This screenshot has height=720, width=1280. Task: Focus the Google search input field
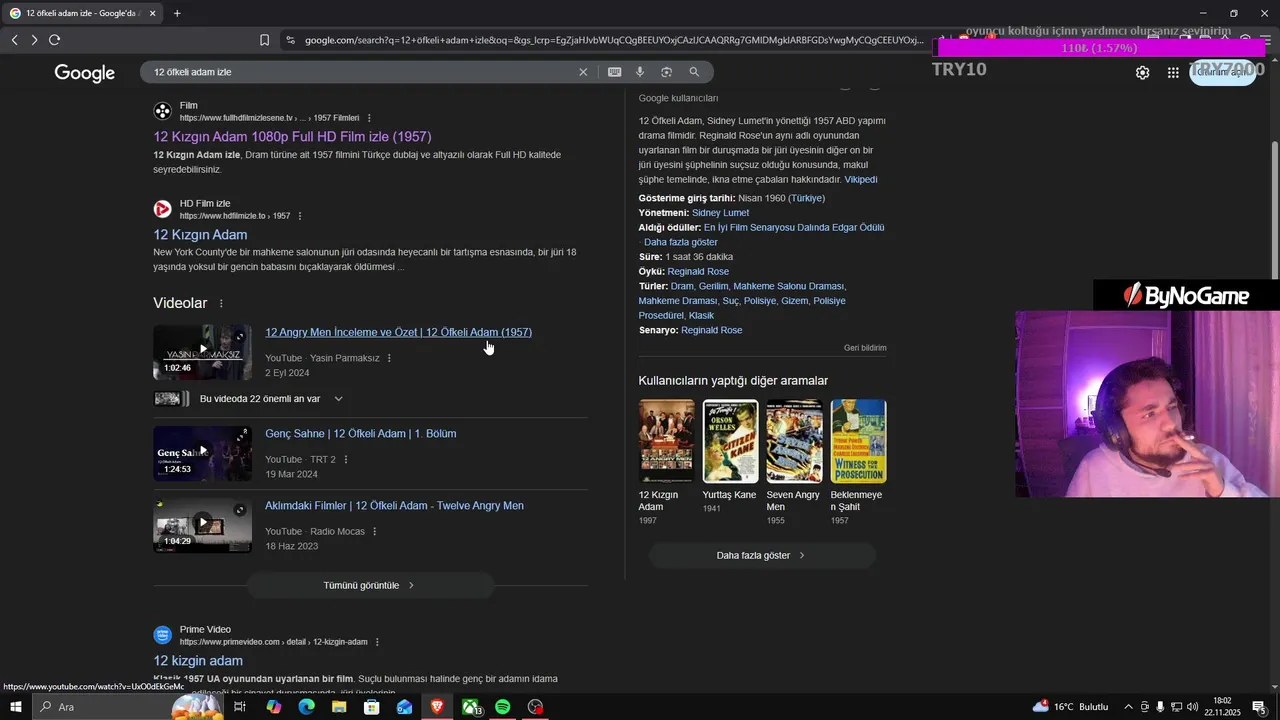pos(360,72)
